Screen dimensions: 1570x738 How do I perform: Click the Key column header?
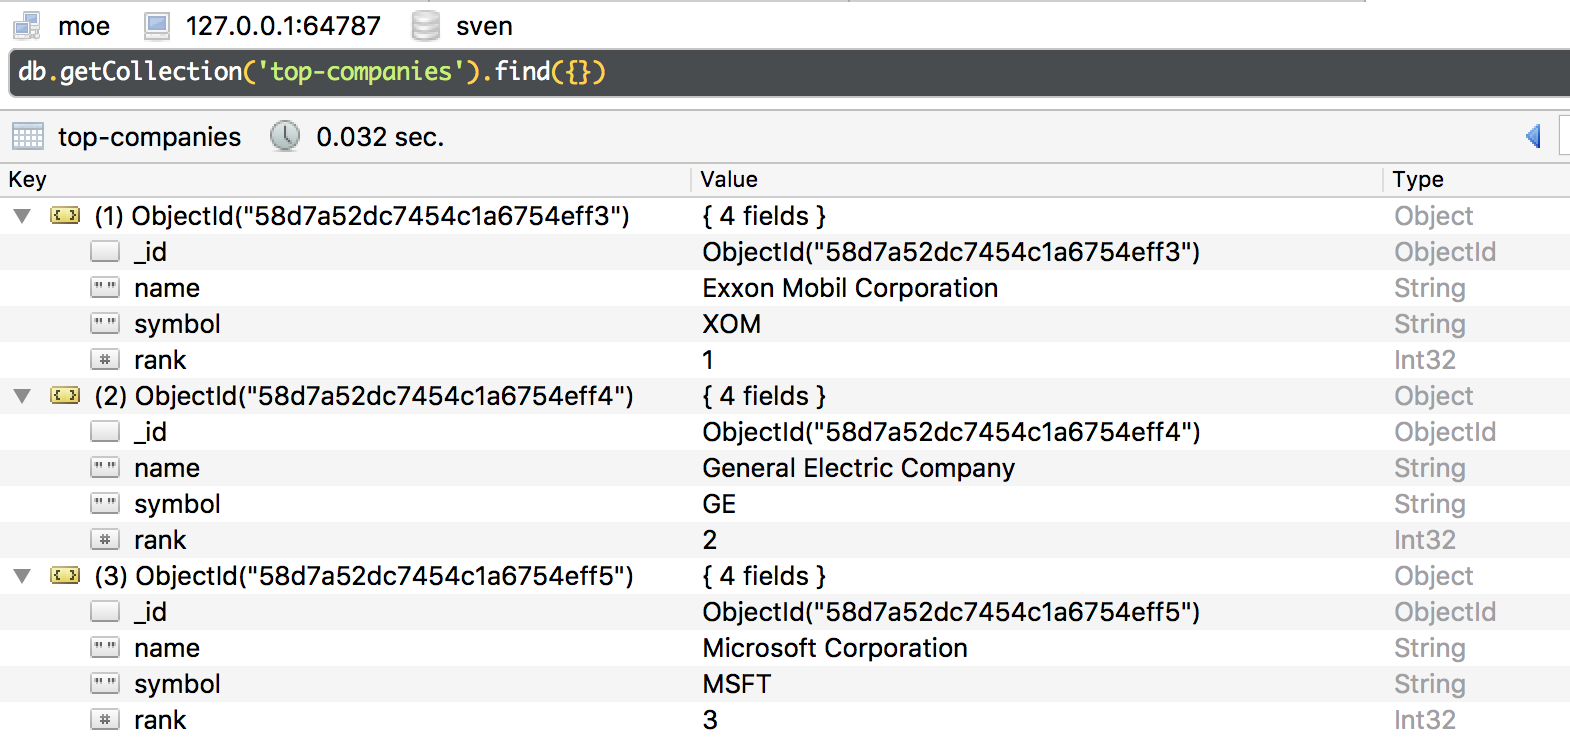click(x=28, y=180)
